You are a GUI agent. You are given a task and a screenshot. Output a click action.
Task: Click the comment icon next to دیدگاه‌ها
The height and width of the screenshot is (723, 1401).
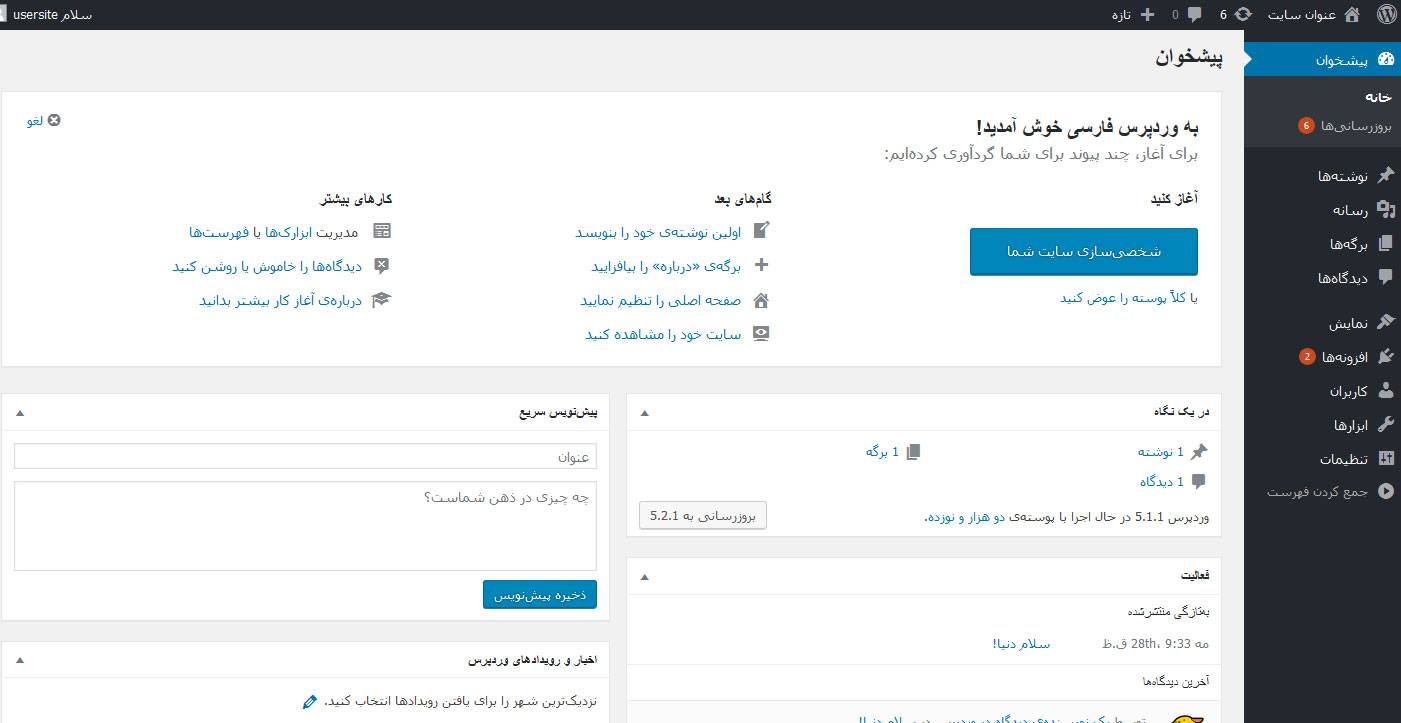point(1385,277)
